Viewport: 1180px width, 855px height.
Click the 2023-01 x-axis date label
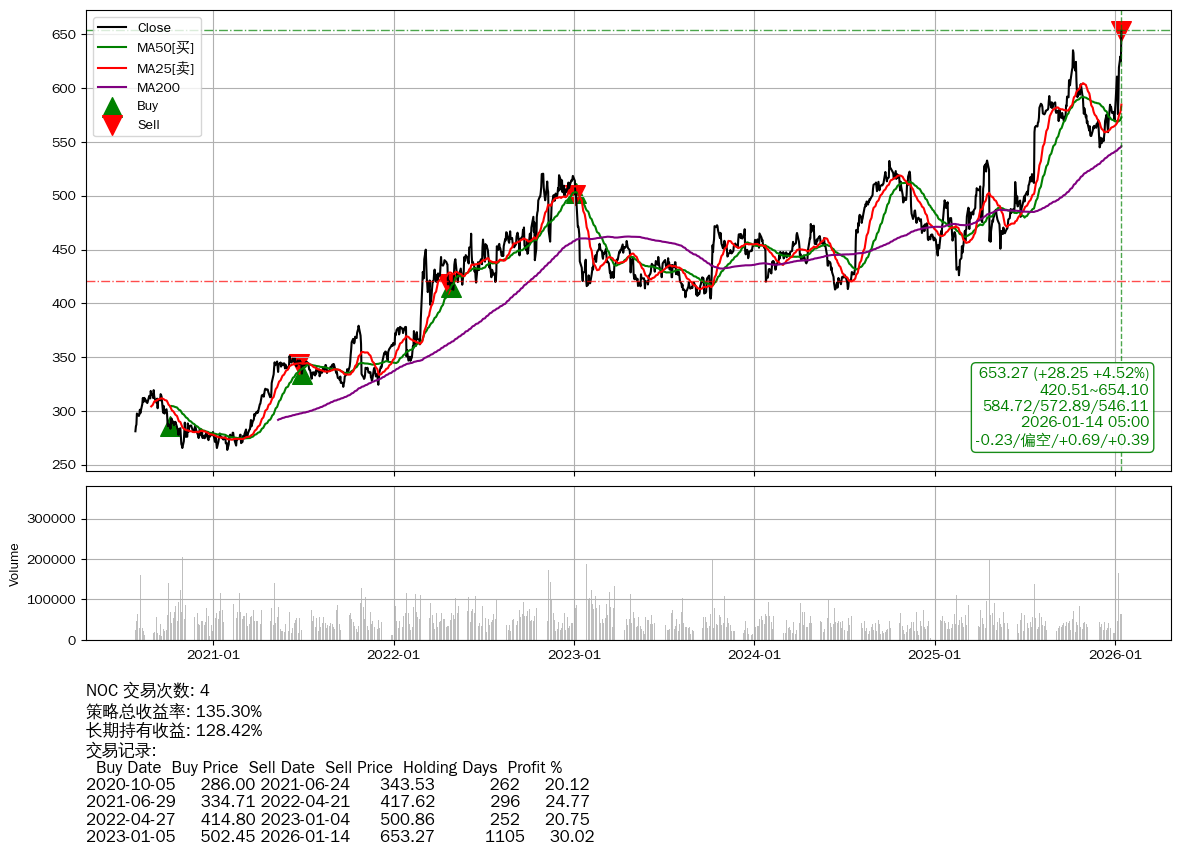(574, 655)
